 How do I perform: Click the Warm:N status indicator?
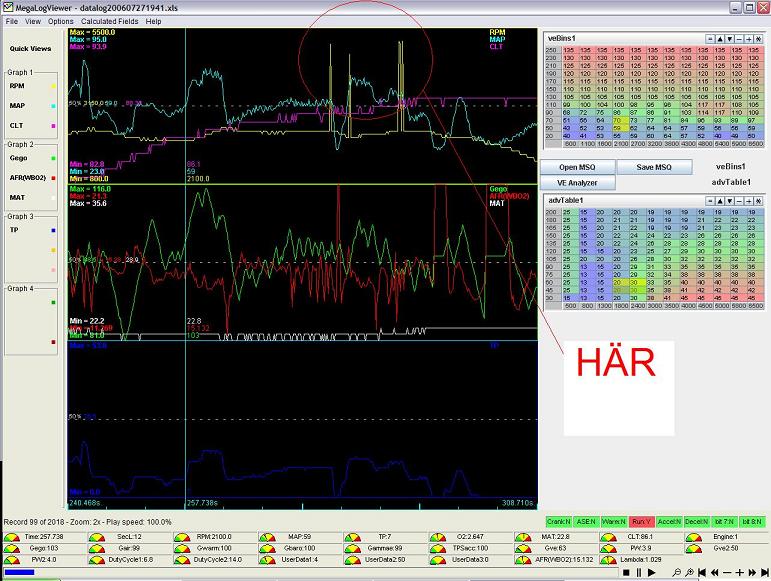614,522
